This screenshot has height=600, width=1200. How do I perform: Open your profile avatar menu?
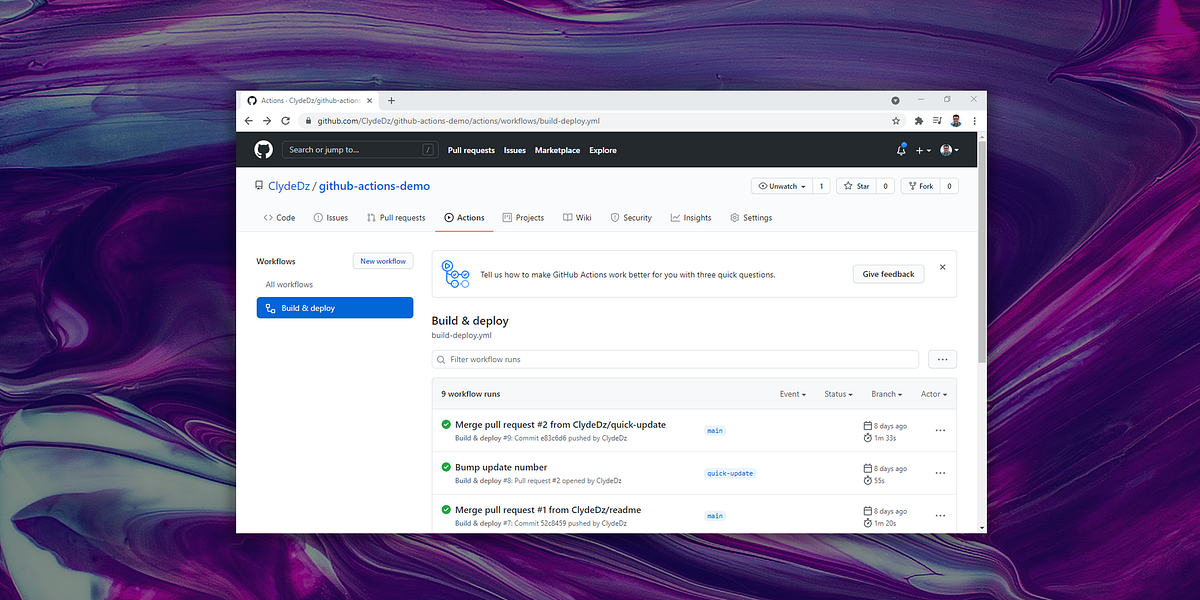pyautogui.click(x=948, y=150)
